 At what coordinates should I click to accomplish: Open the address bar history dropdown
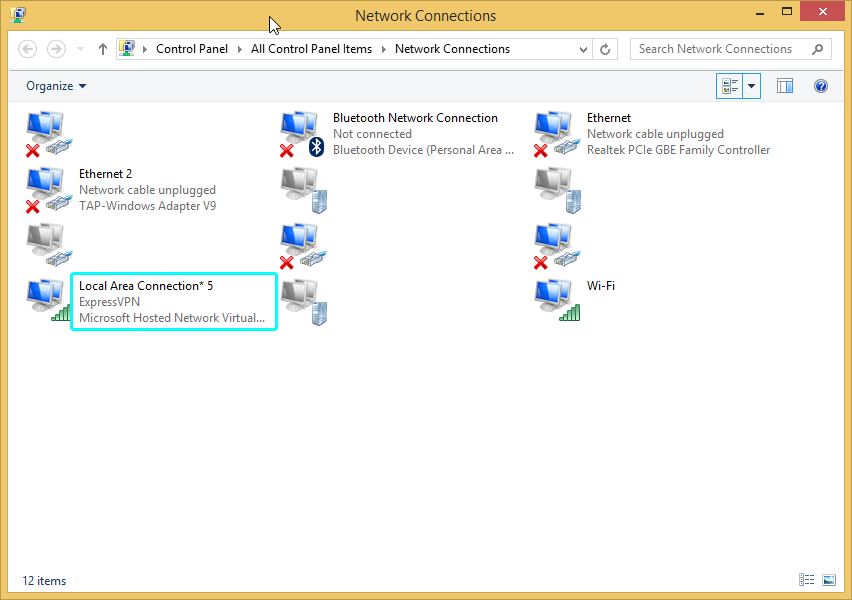pos(583,49)
